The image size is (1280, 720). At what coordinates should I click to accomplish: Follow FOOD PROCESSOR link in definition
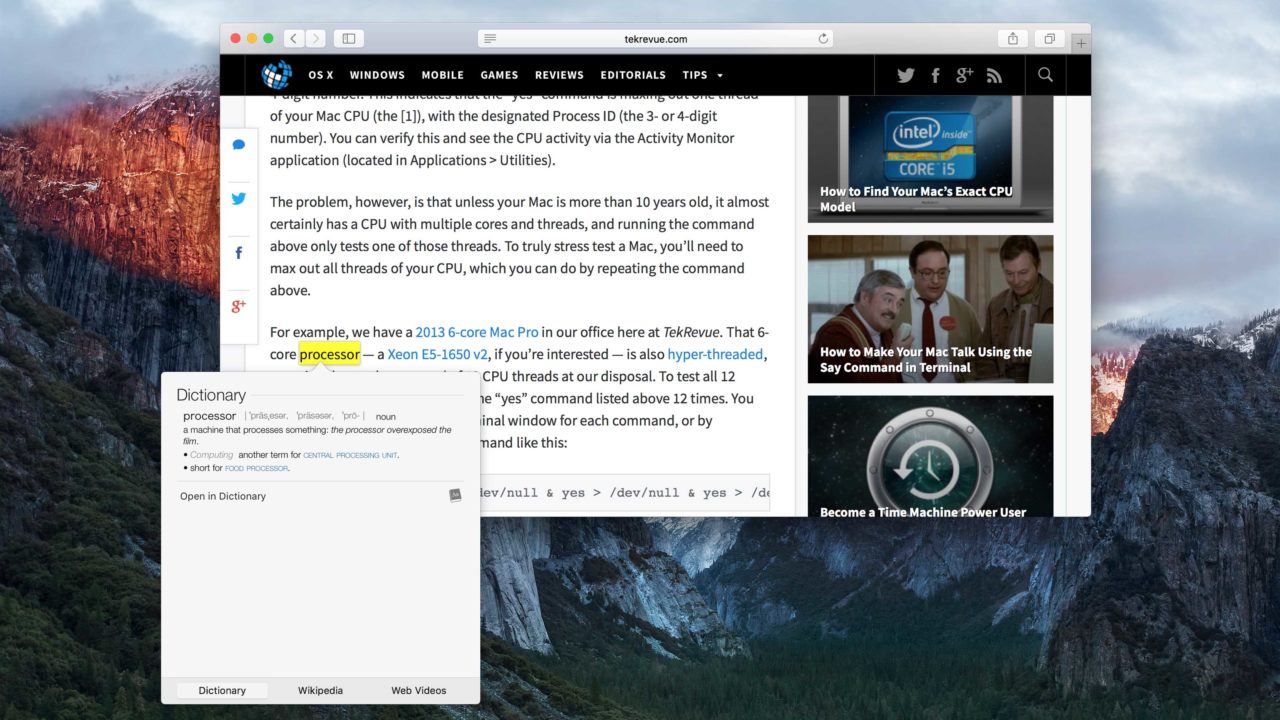pos(257,468)
